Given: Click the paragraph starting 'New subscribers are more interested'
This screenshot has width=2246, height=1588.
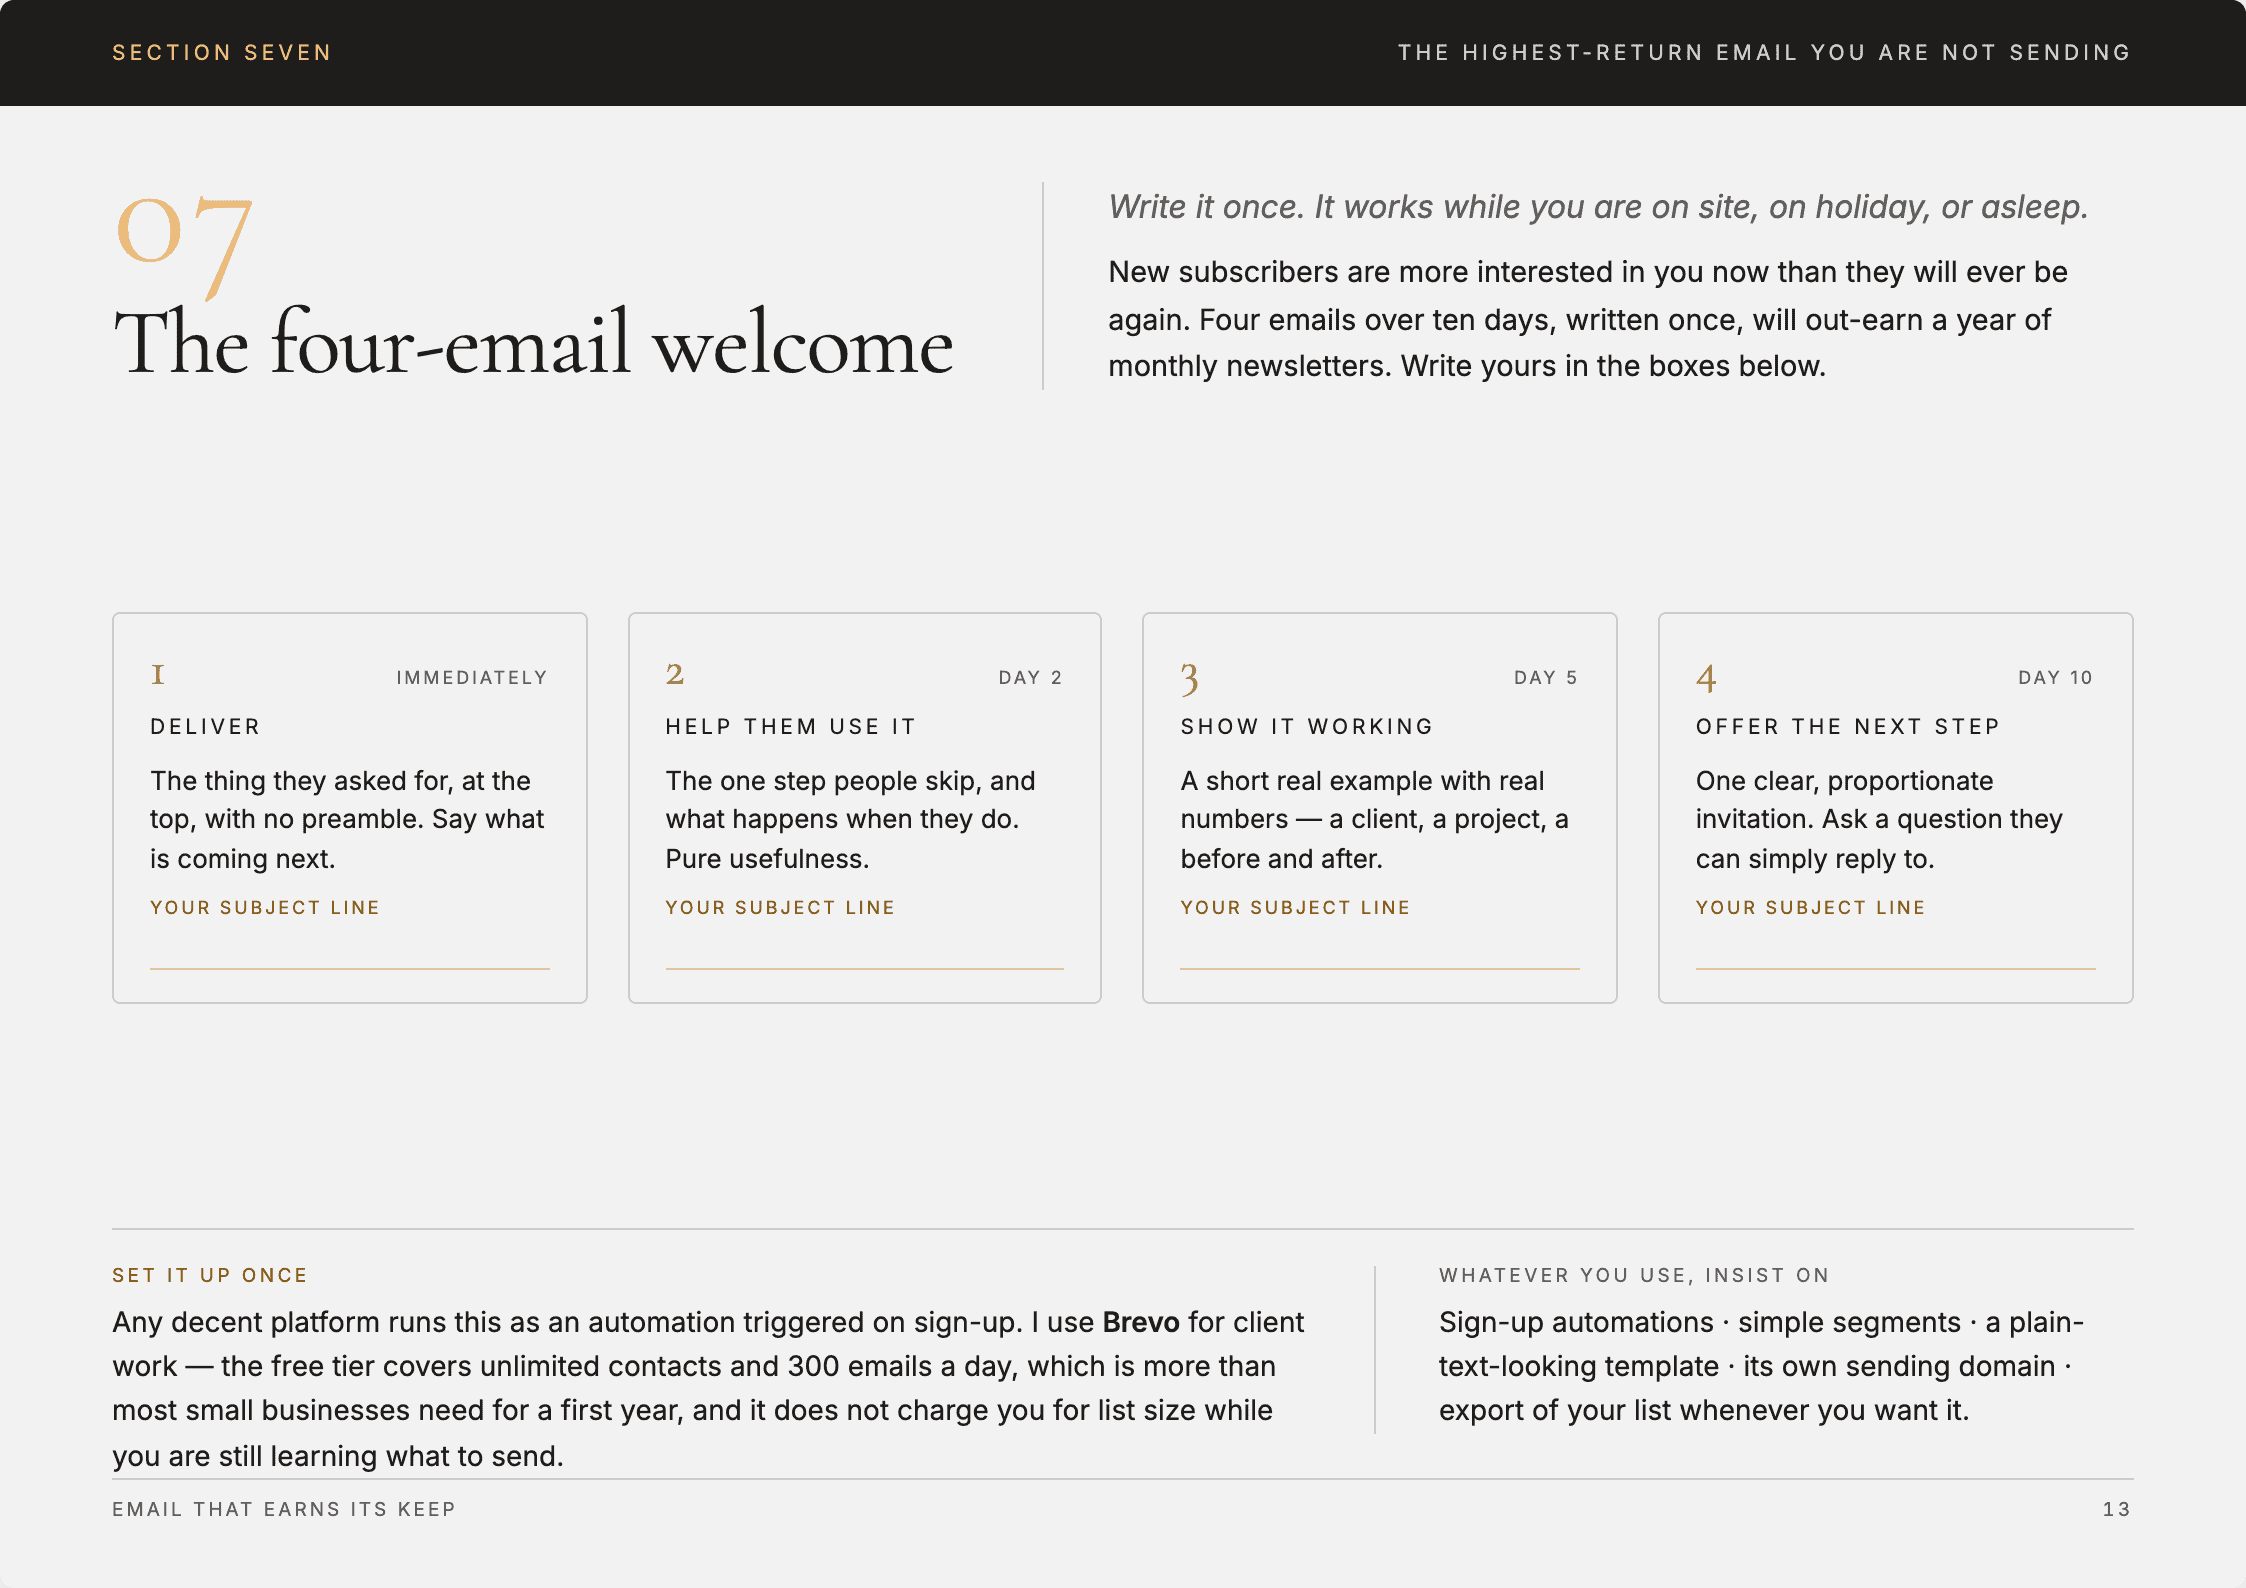Looking at the screenshot, I should point(1588,319).
